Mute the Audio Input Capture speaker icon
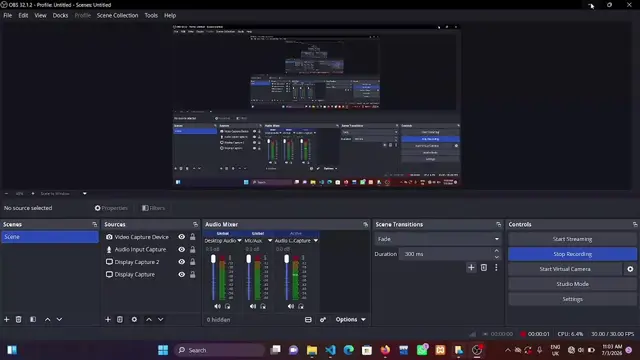 click(x=291, y=306)
